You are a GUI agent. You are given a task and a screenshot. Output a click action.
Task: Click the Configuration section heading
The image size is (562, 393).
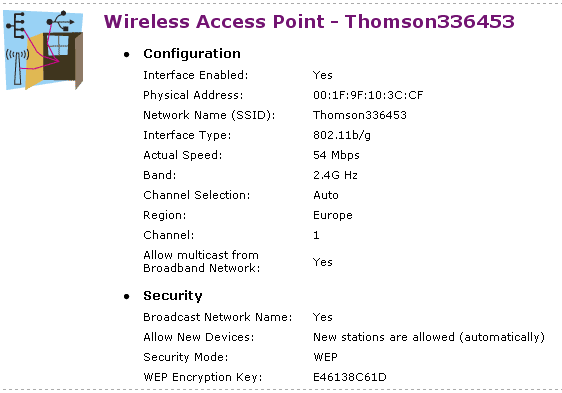192,54
